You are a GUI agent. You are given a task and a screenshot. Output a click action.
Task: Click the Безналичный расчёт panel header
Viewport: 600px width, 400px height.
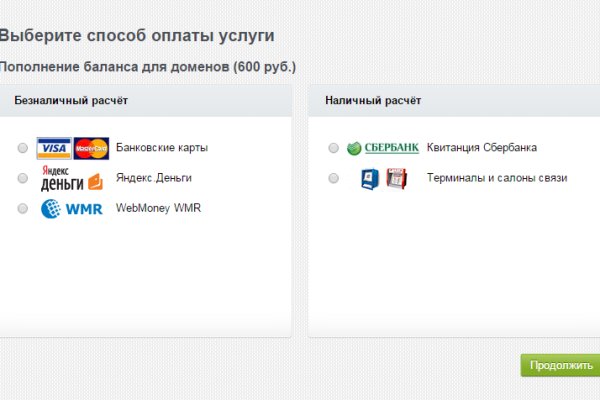click(70, 101)
